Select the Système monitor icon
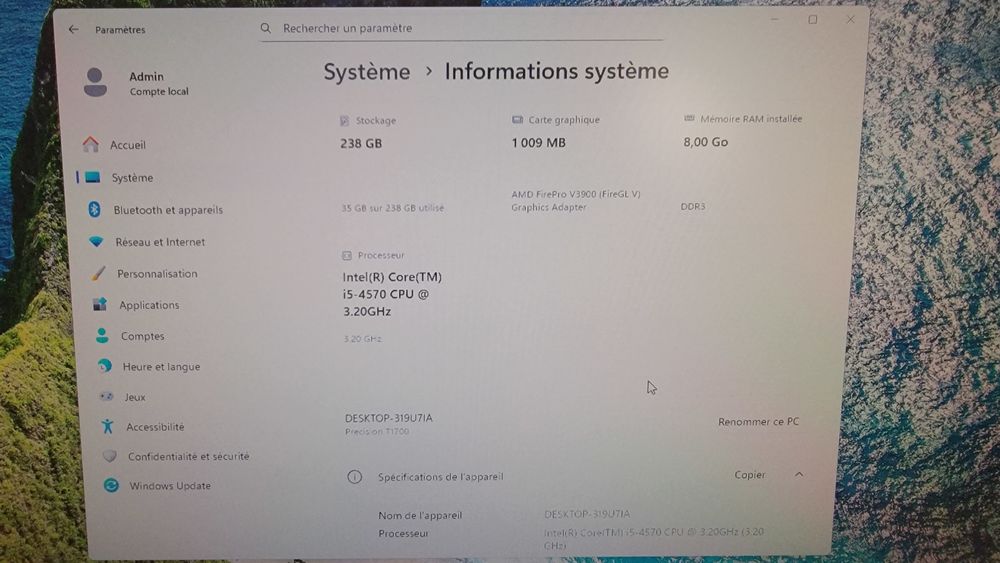This screenshot has width=1000, height=563. point(92,177)
